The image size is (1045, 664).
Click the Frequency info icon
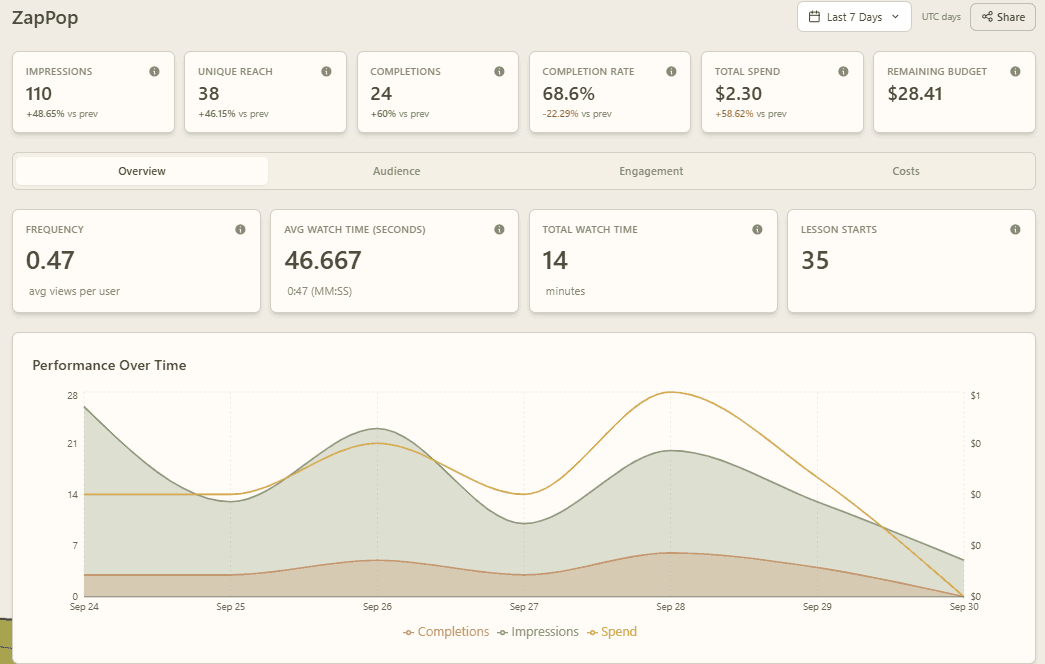241,229
